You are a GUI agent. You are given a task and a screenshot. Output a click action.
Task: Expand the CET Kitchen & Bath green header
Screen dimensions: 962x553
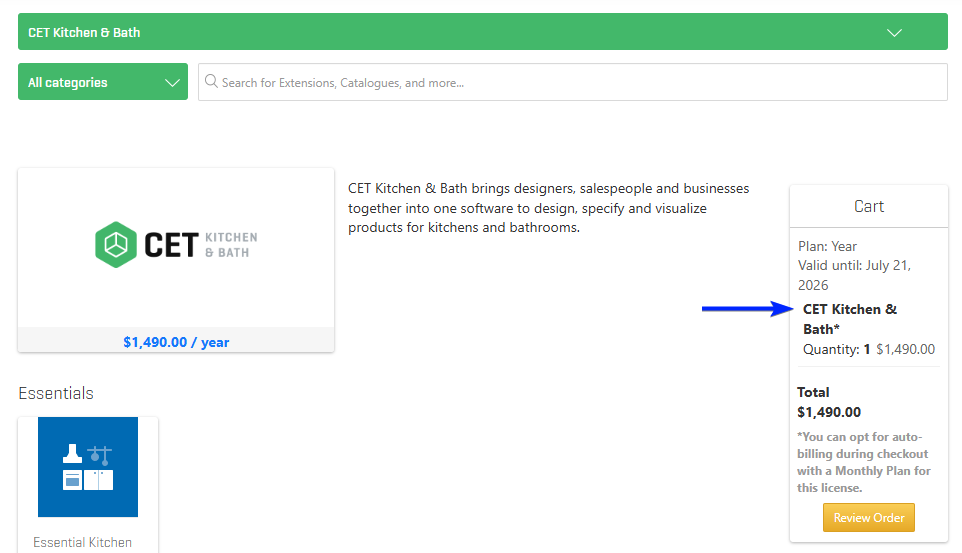pos(482,32)
